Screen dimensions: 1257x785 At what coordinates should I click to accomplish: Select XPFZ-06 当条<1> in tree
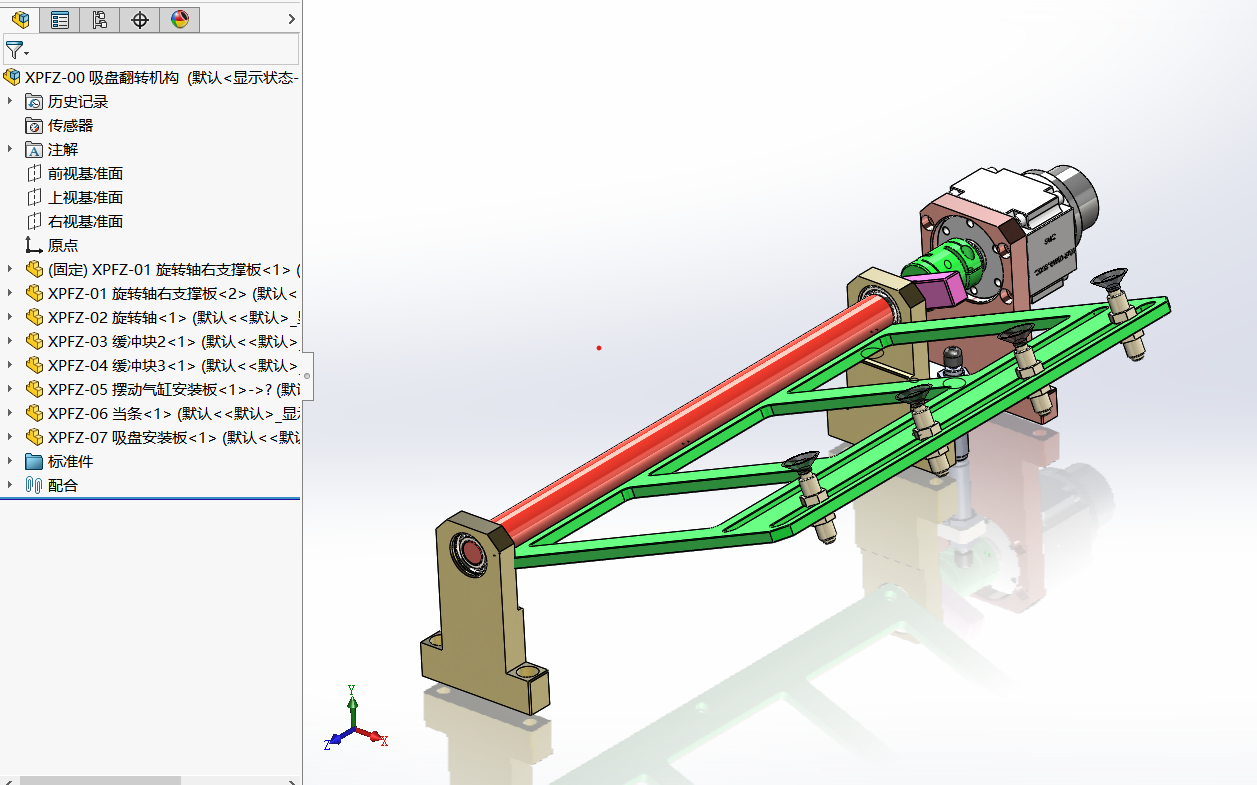pos(174,413)
